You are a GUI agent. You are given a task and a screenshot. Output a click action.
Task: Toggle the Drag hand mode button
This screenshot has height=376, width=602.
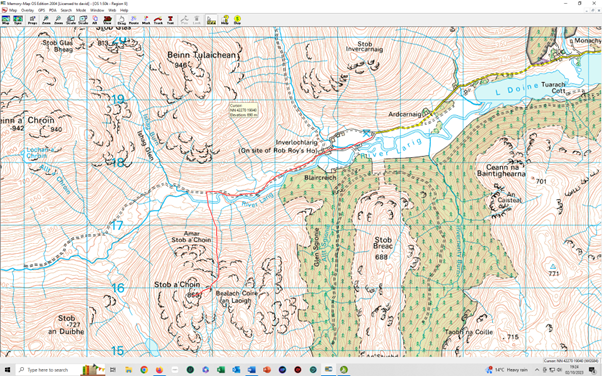pyautogui.click(x=121, y=20)
